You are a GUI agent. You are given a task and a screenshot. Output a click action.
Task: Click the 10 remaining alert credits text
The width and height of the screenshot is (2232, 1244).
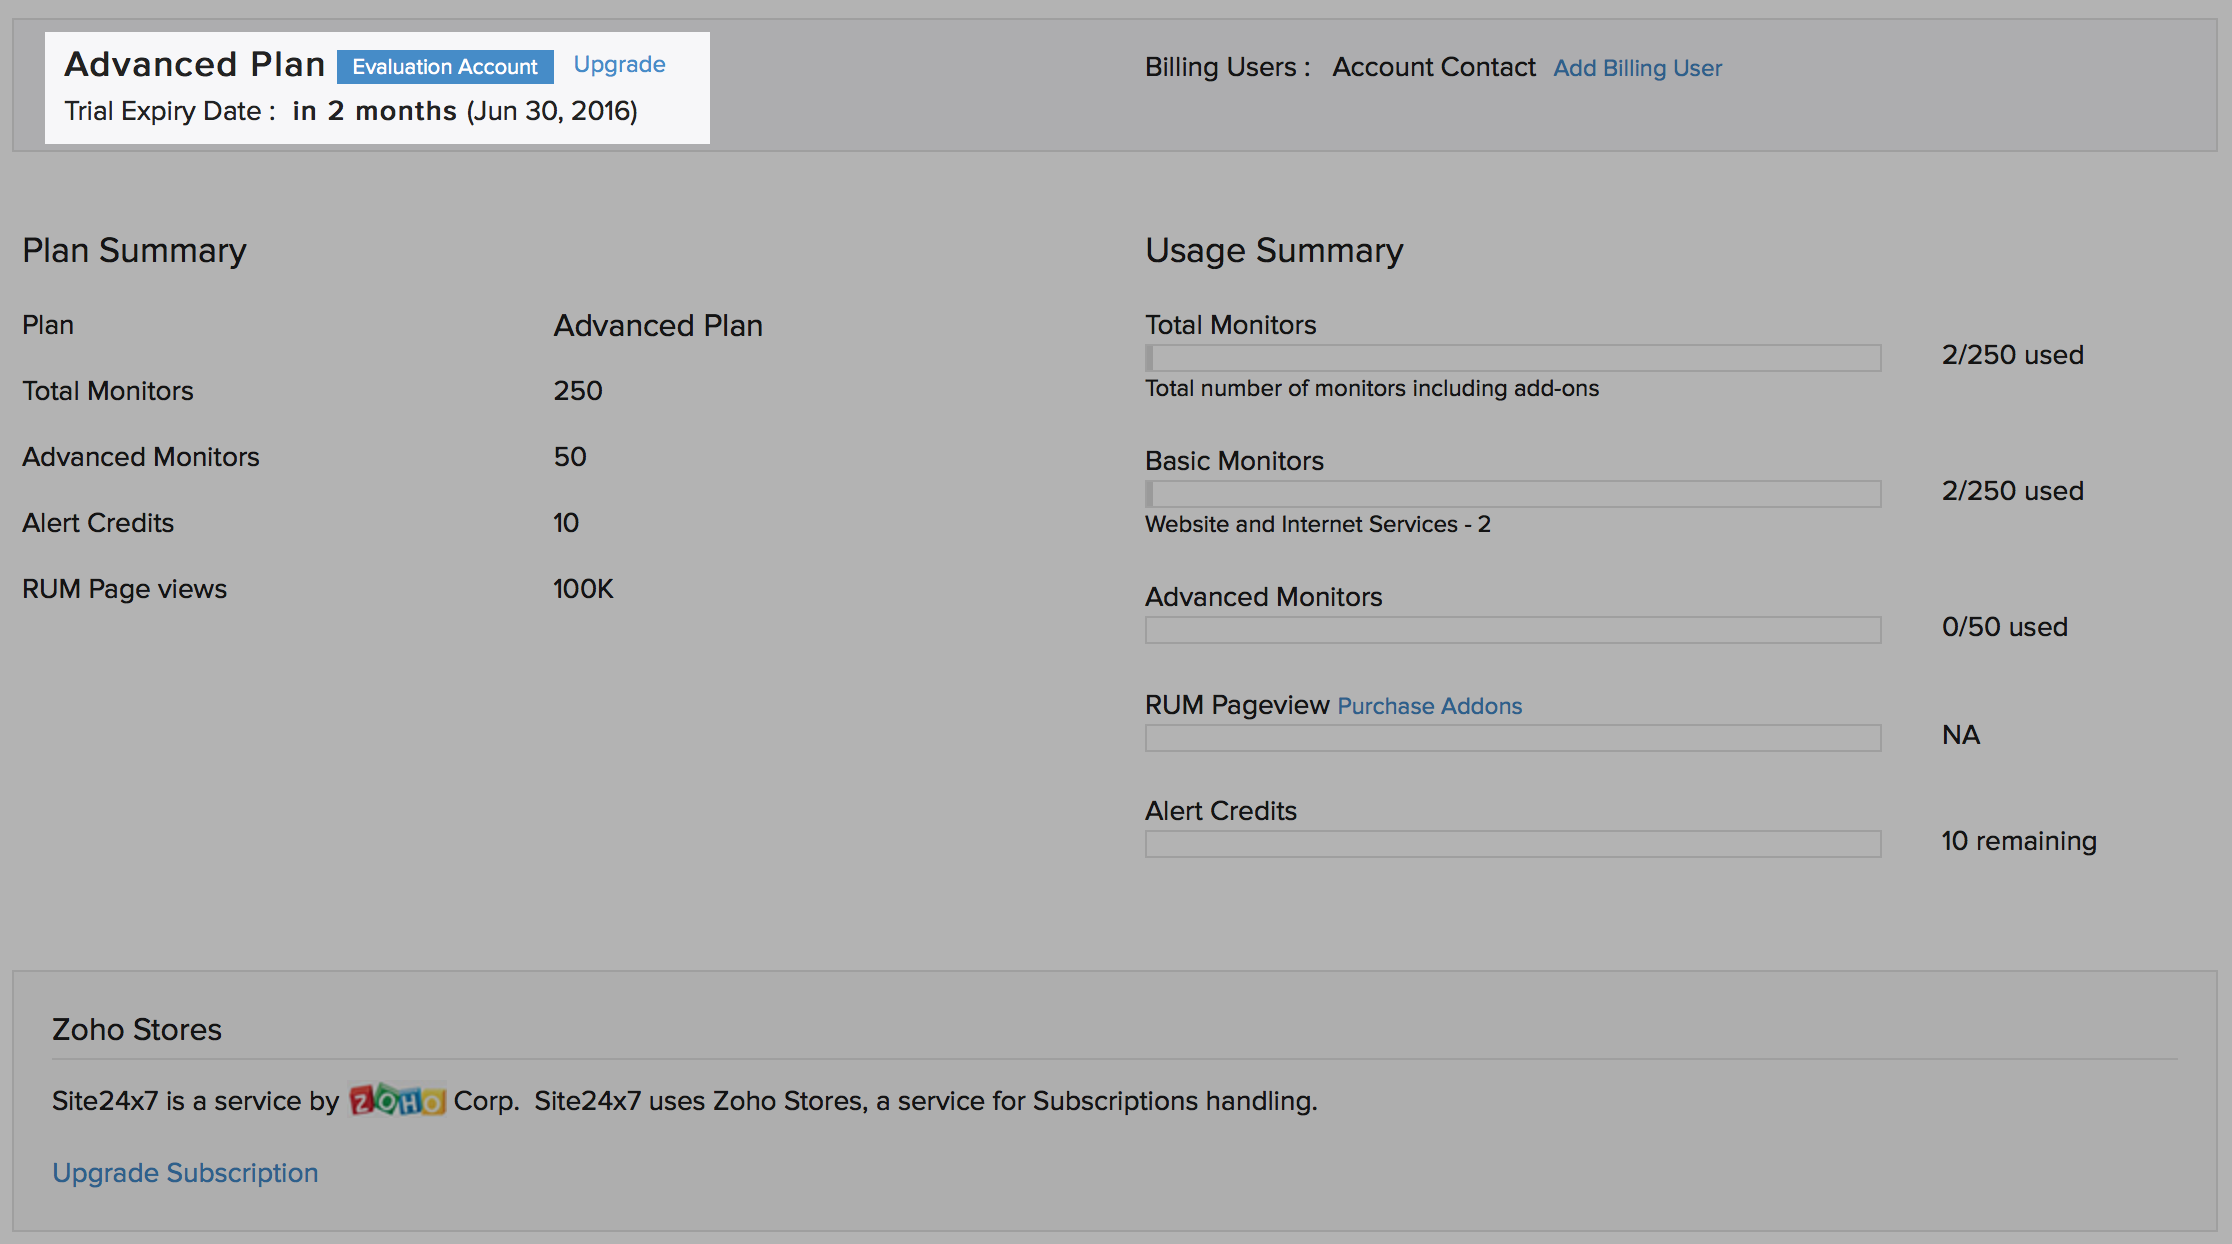click(x=2018, y=841)
